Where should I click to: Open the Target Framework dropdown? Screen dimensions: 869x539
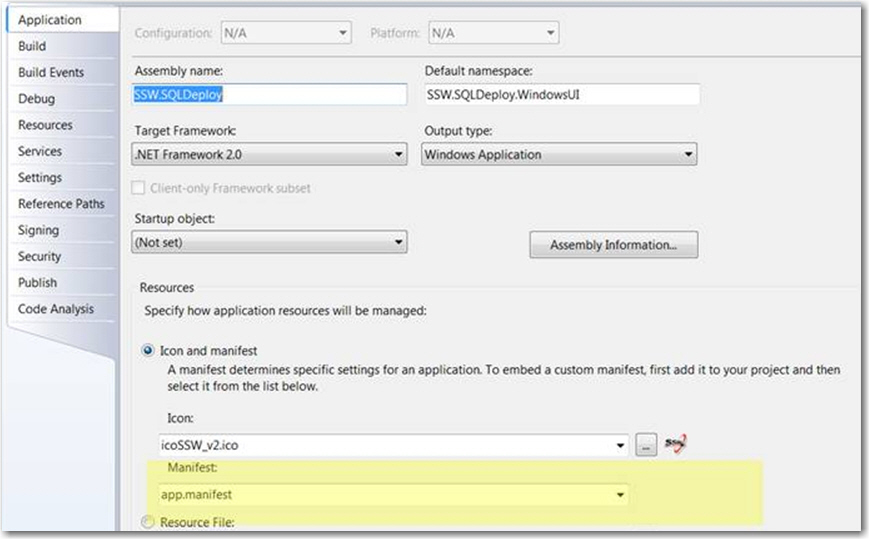[x=270, y=155]
